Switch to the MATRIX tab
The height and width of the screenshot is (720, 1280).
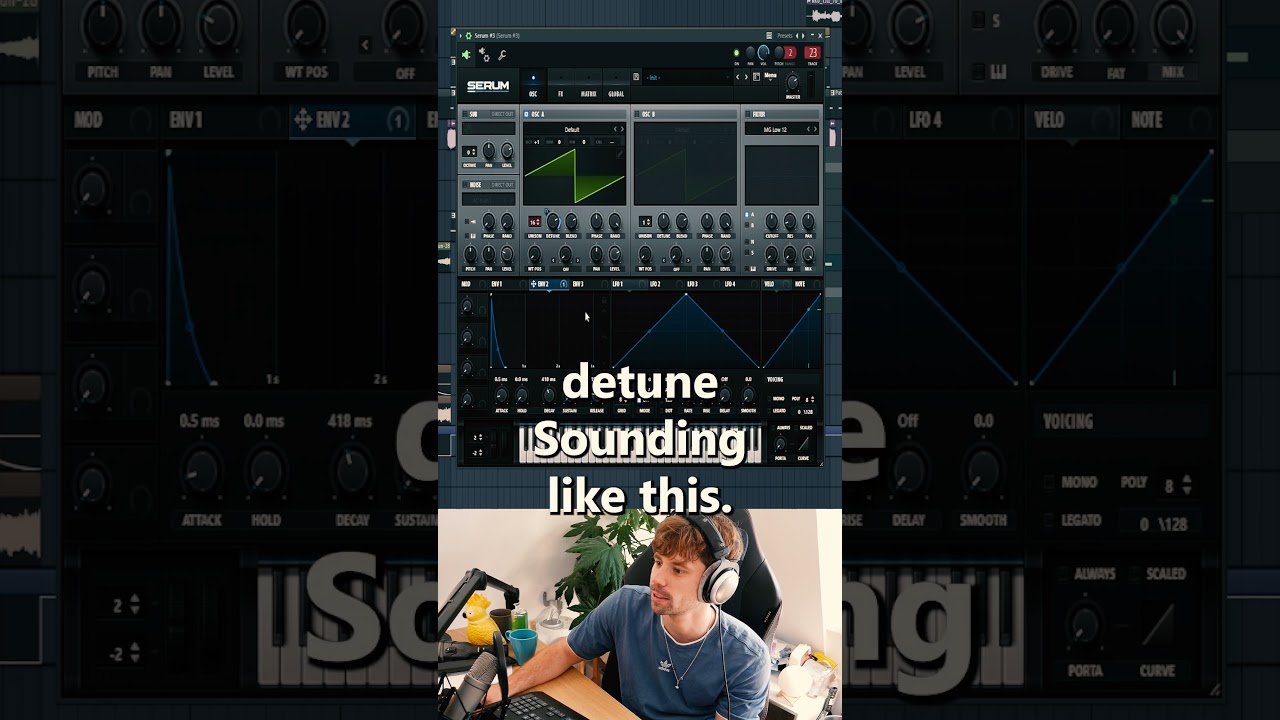tap(589, 84)
